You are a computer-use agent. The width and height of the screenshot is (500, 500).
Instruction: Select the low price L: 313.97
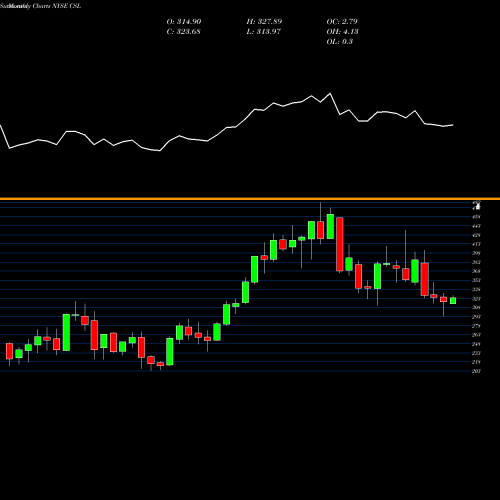pyautogui.click(x=264, y=31)
